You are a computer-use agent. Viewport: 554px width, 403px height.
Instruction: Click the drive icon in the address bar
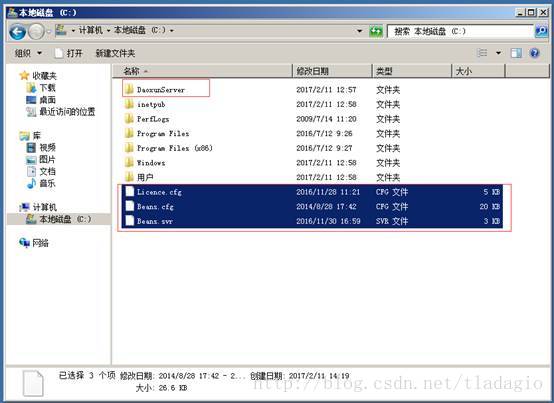[60, 30]
